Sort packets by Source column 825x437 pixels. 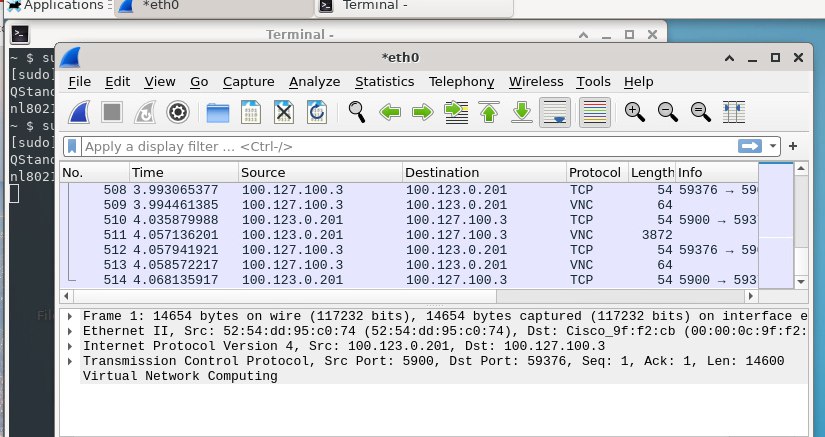coord(320,172)
